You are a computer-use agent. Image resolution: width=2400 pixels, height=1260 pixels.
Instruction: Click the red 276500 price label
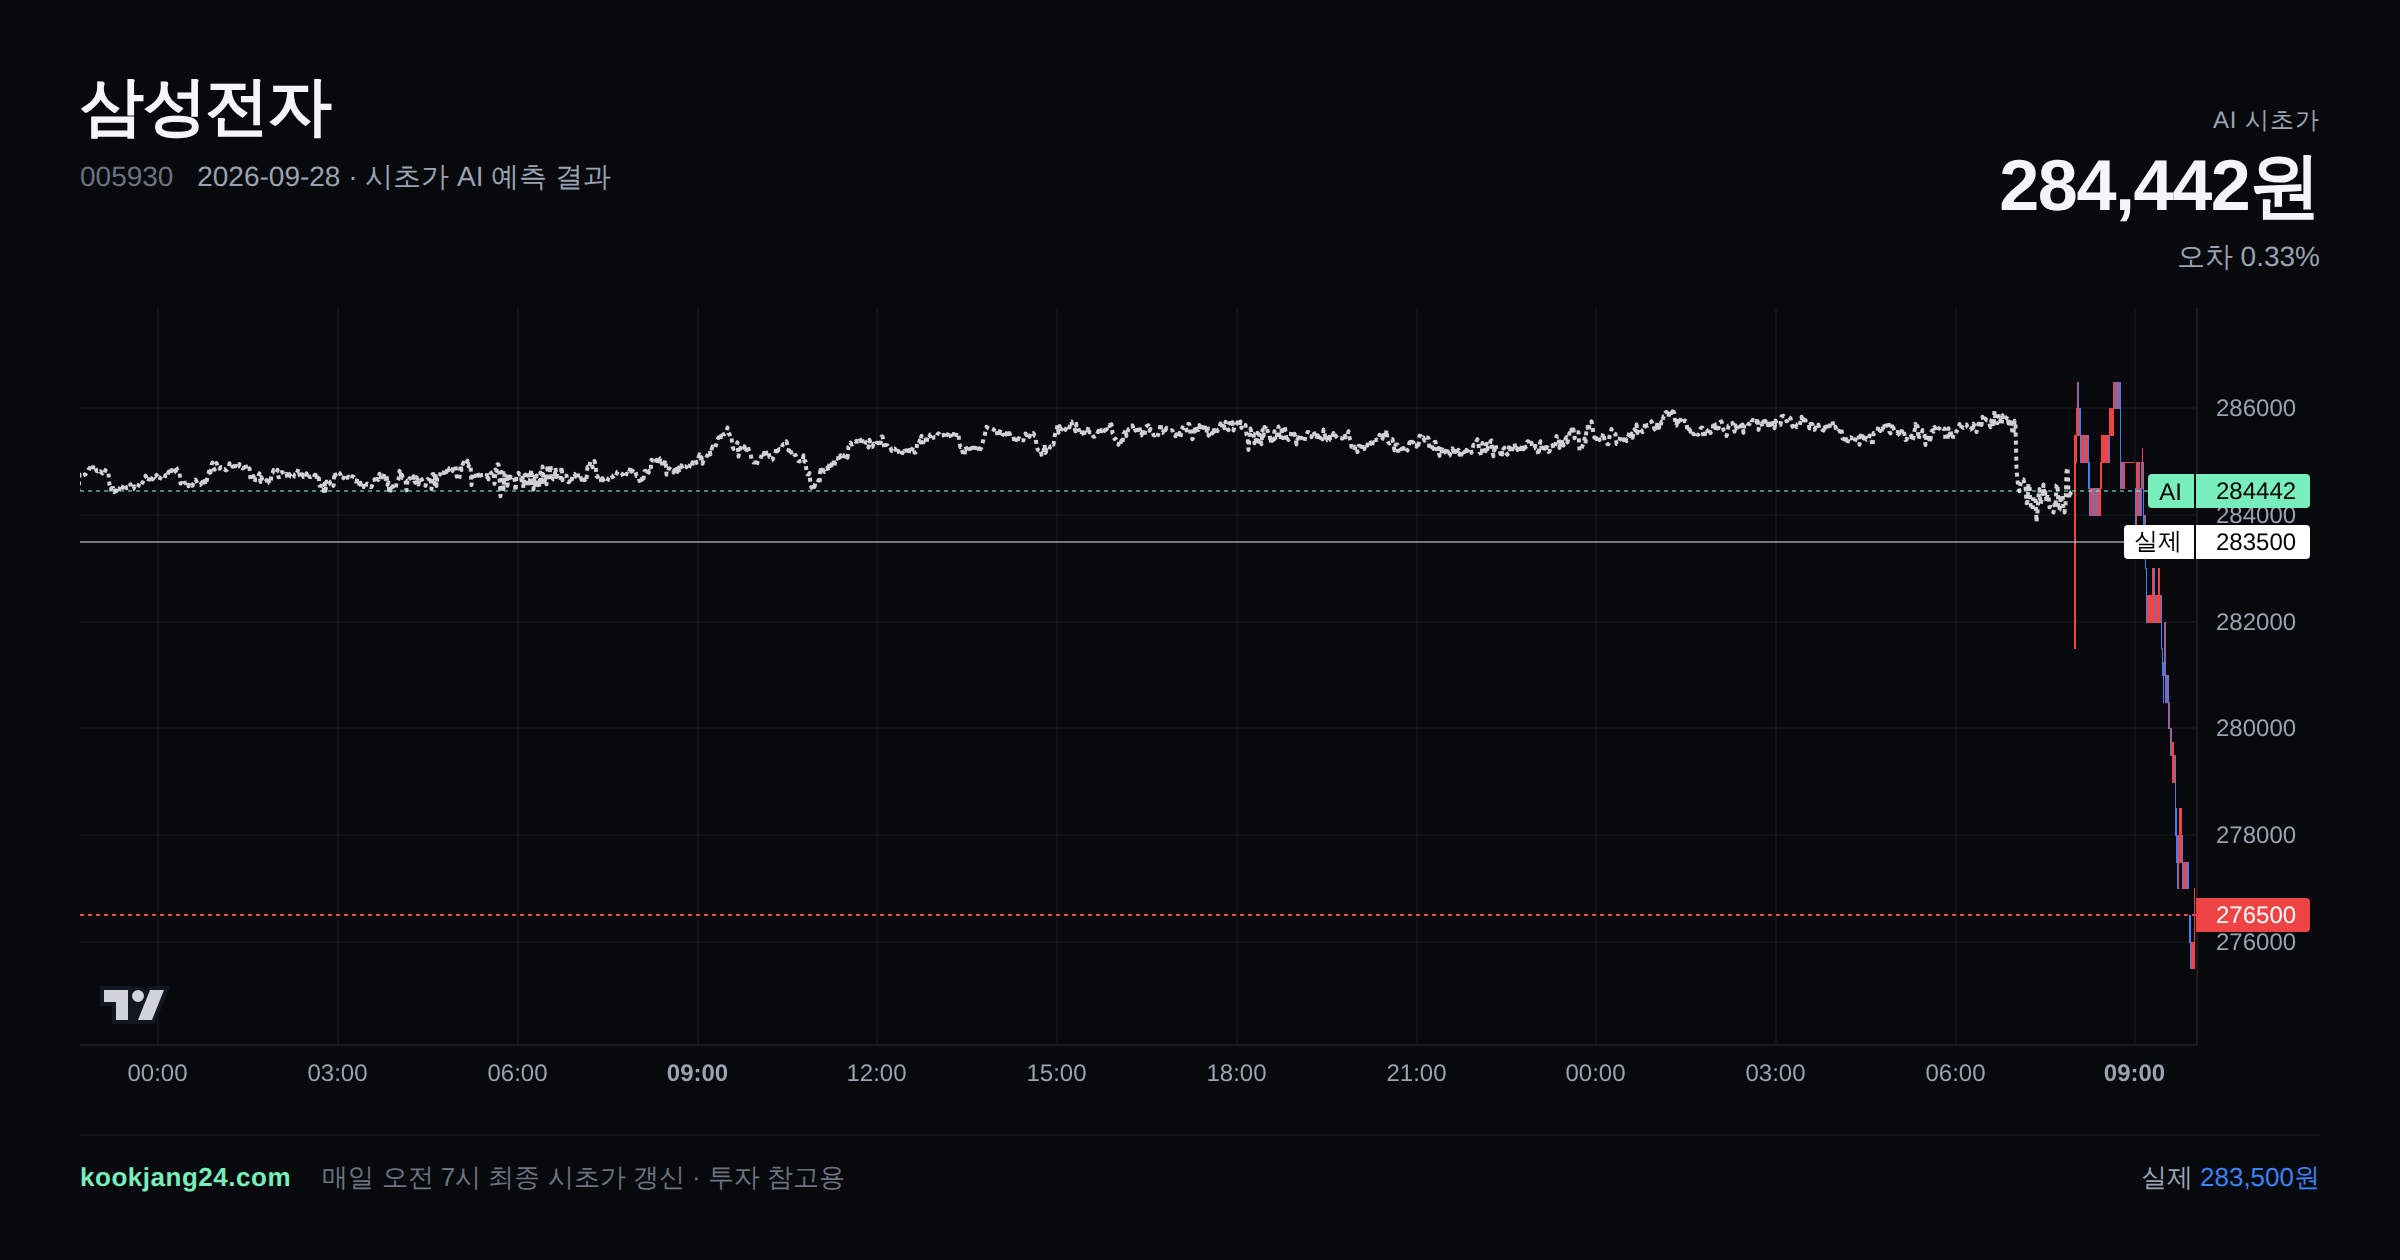point(2252,915)
